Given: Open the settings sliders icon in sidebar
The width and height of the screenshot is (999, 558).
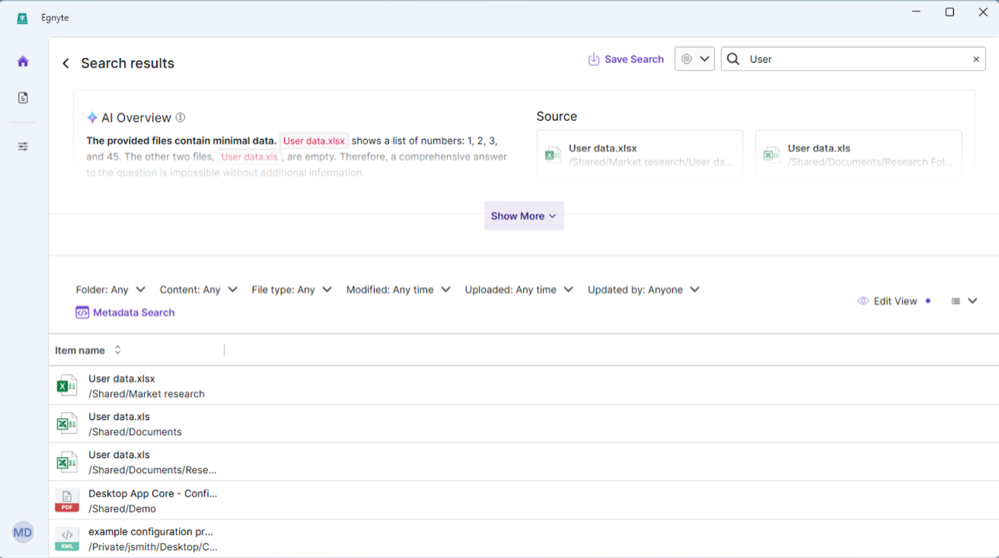Looking at the screenshot, I should tap(23, 147).
